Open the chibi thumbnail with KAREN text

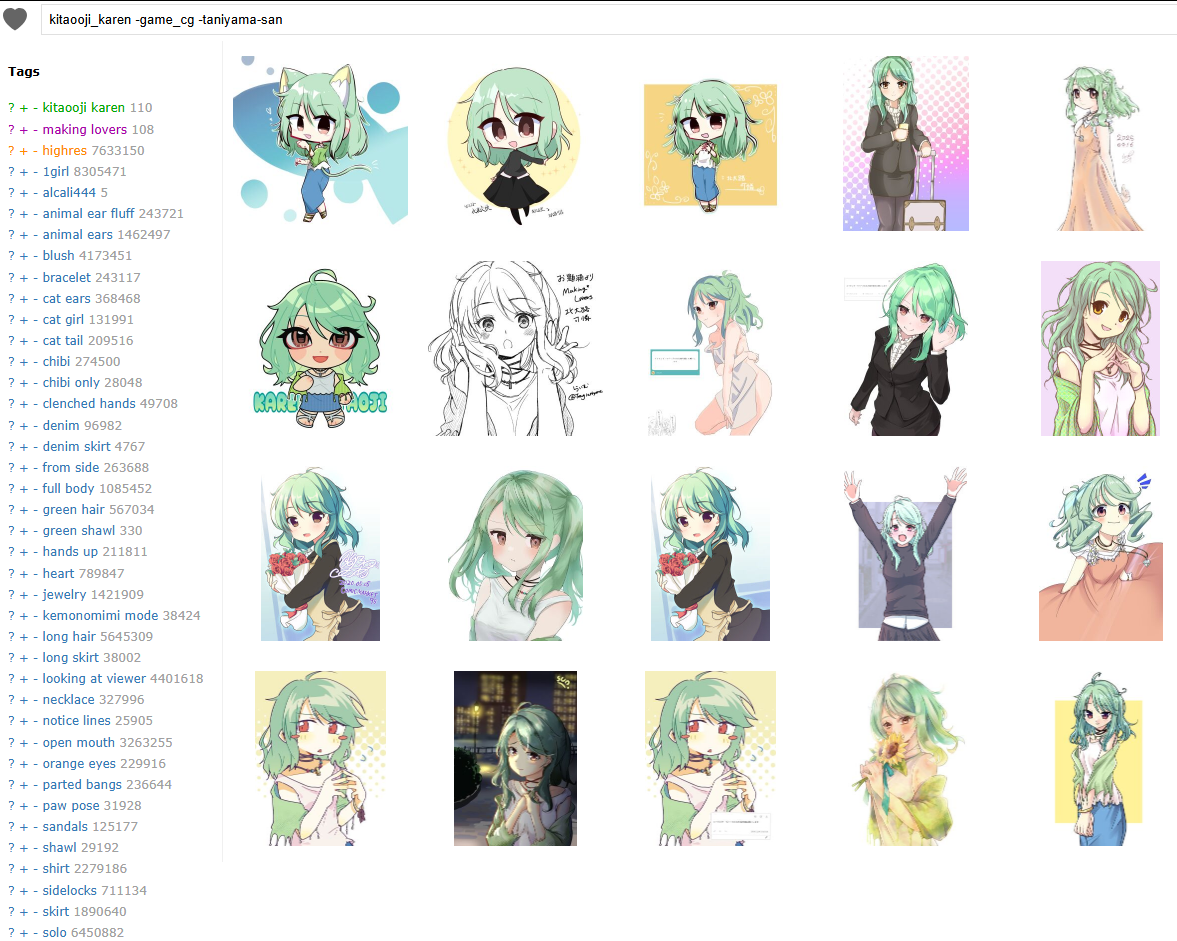(x=321, y=348)
